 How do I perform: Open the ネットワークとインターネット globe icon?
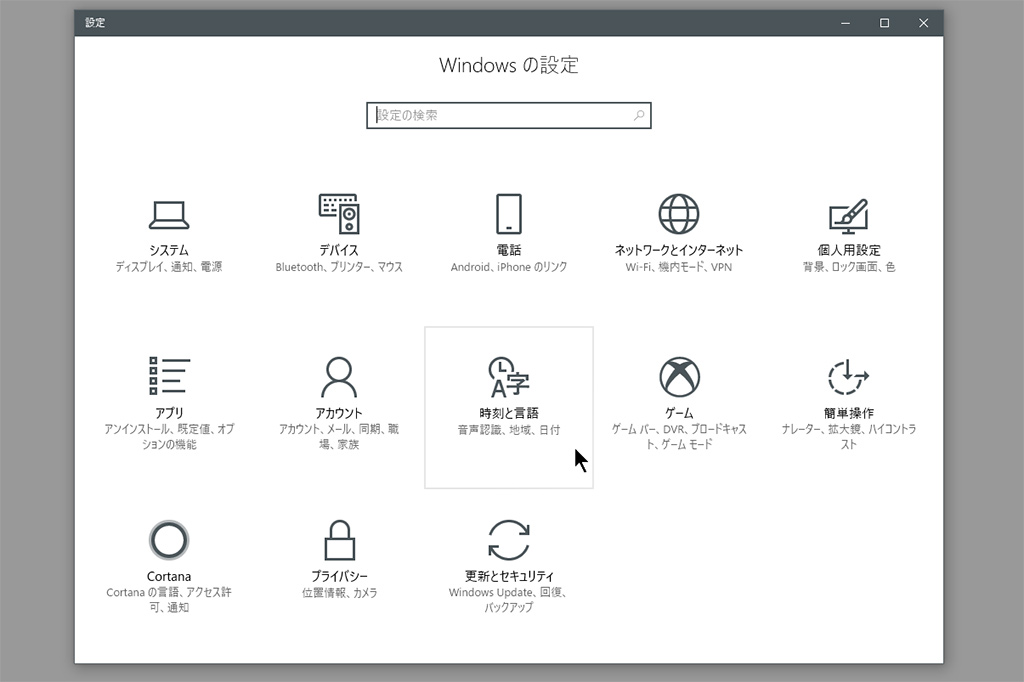click(x=679, y=214)
